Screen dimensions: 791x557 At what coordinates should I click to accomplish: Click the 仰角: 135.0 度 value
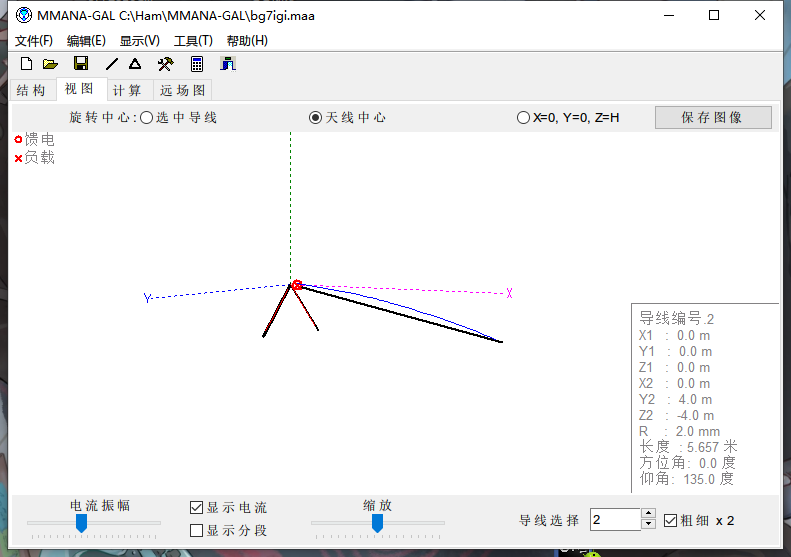click(687, 479)
